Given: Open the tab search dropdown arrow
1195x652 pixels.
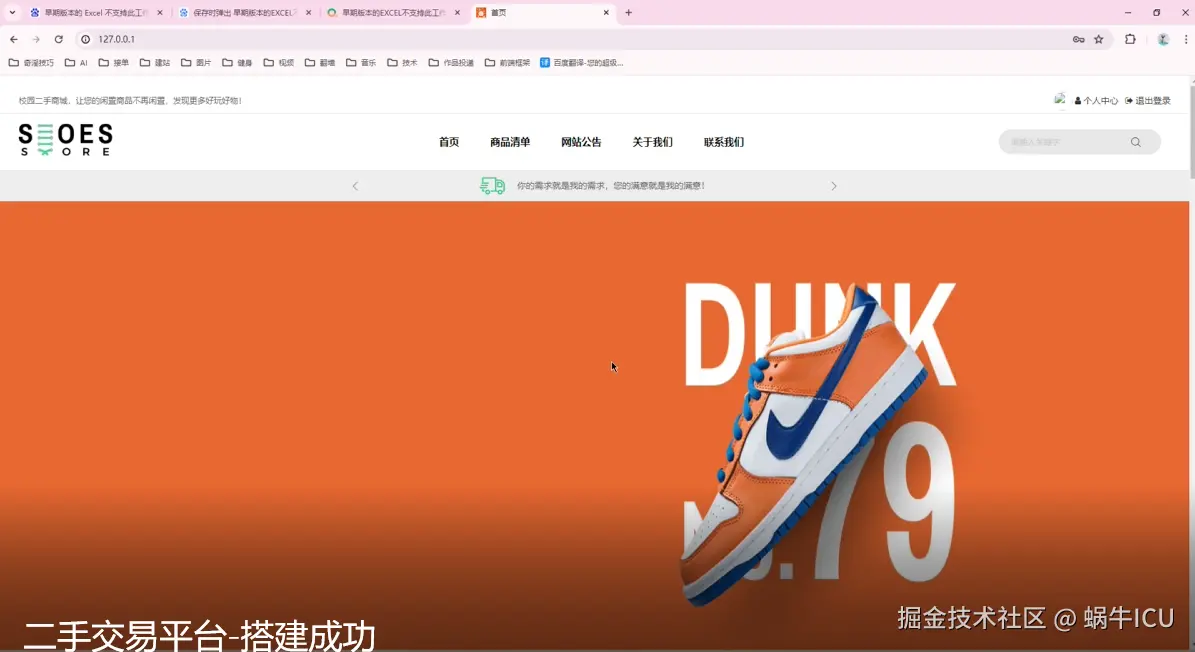Looking at the screenshot, I should click(12, 12).
